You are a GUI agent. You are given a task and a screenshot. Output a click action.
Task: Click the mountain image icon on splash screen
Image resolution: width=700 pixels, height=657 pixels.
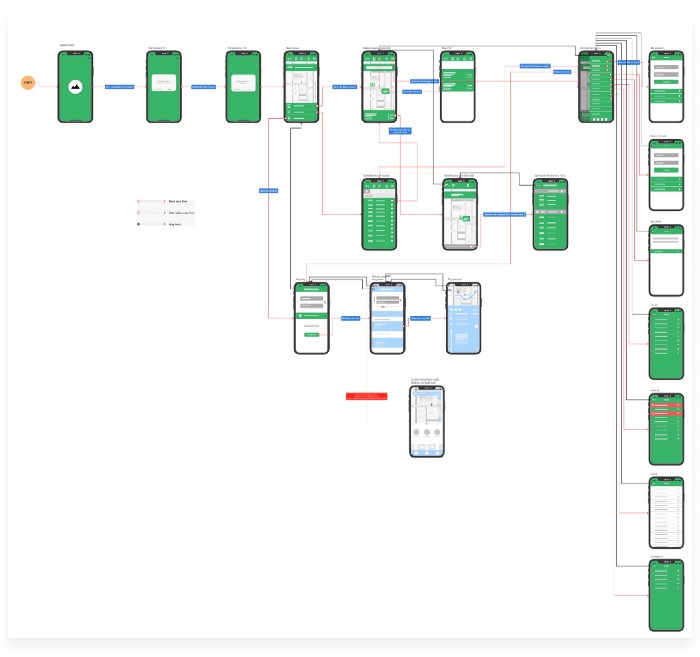click(75, 87)
